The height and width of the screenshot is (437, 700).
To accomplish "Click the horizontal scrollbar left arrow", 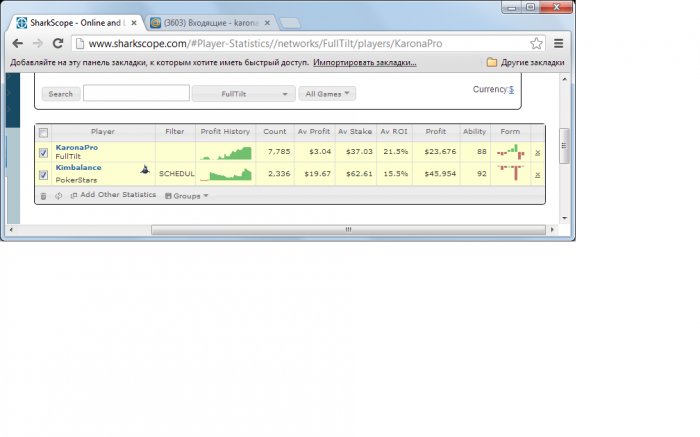I will coord(11,229).
